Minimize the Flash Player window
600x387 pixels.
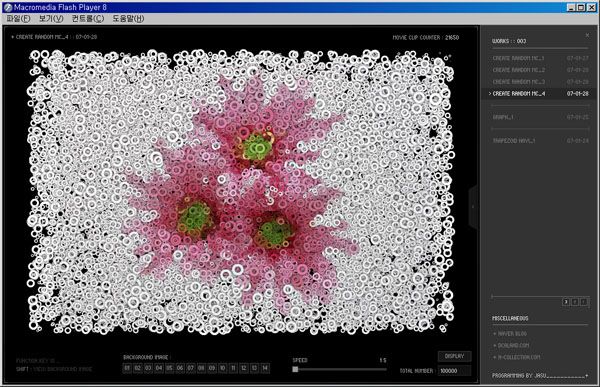click(571, 7)
